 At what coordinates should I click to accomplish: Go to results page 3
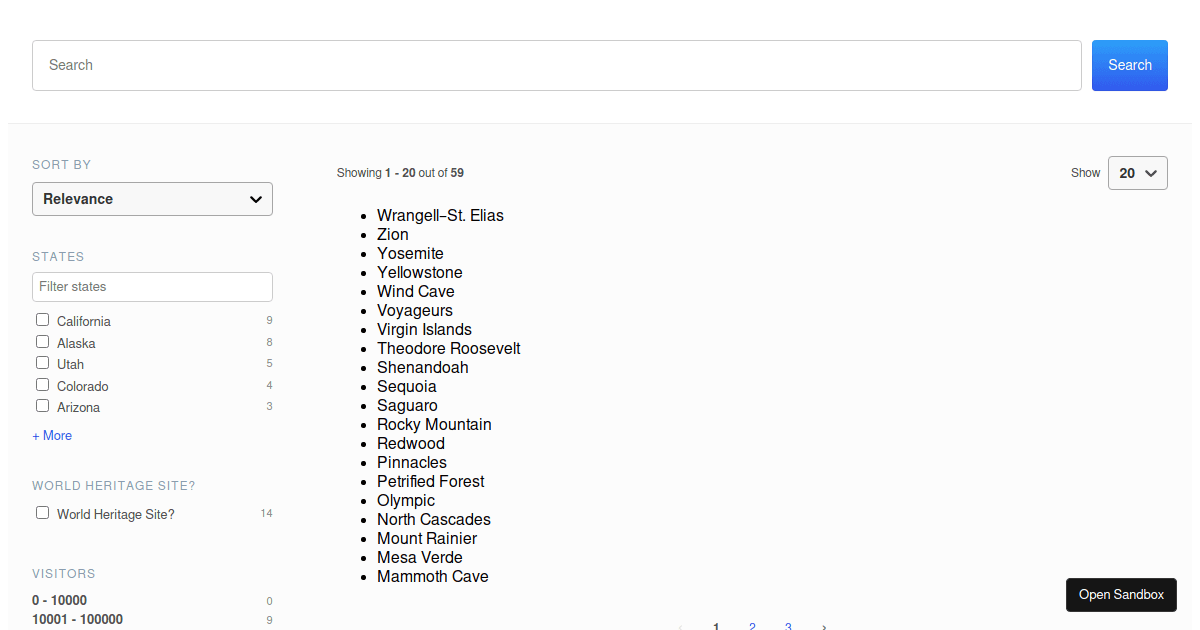pos(788,626)
